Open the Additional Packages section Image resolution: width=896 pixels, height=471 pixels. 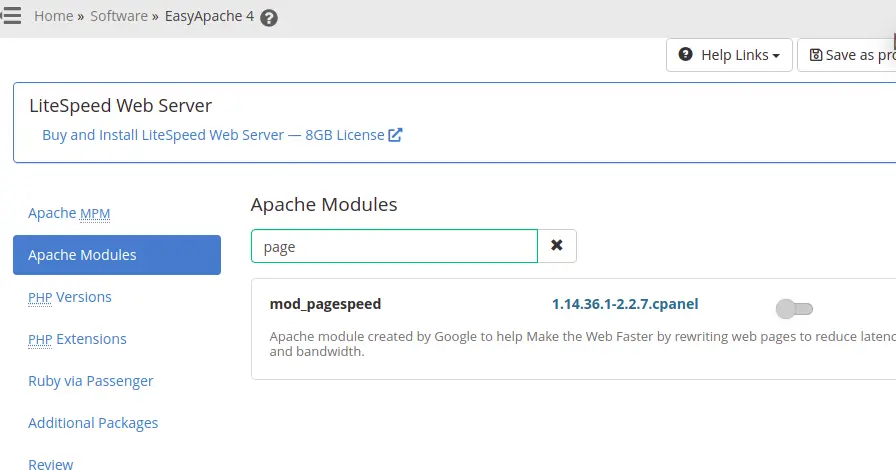click(x=93, y=423)
